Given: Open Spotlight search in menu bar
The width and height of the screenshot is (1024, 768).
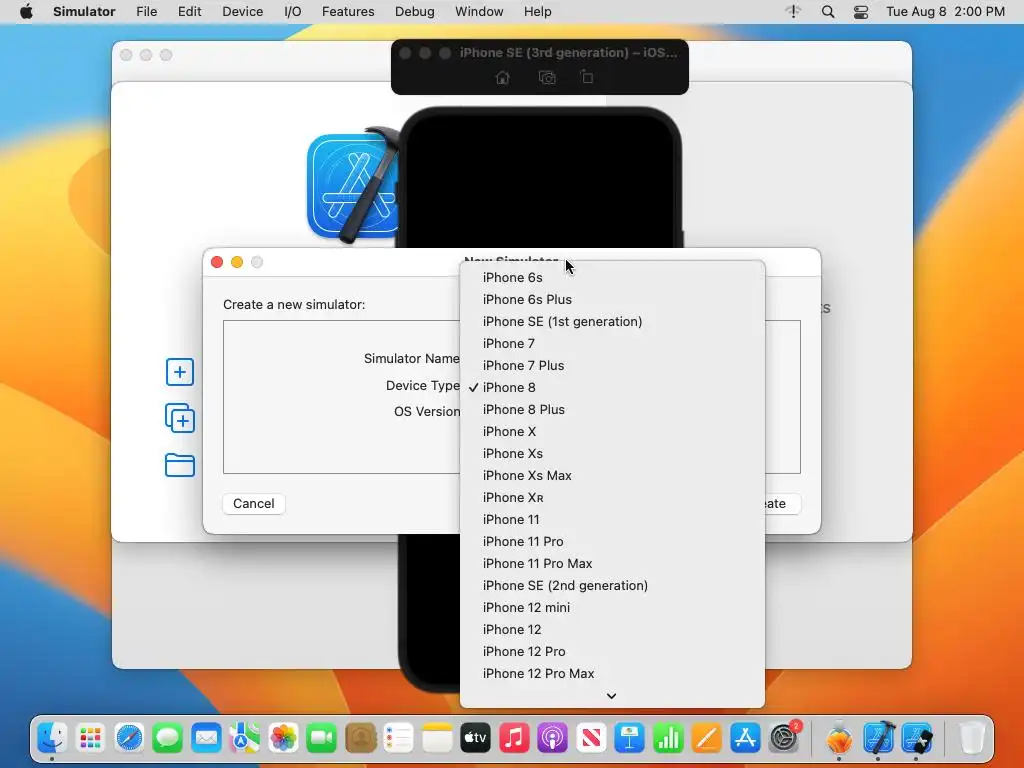Looking at the screenshot, I should (x=827, y=12).
